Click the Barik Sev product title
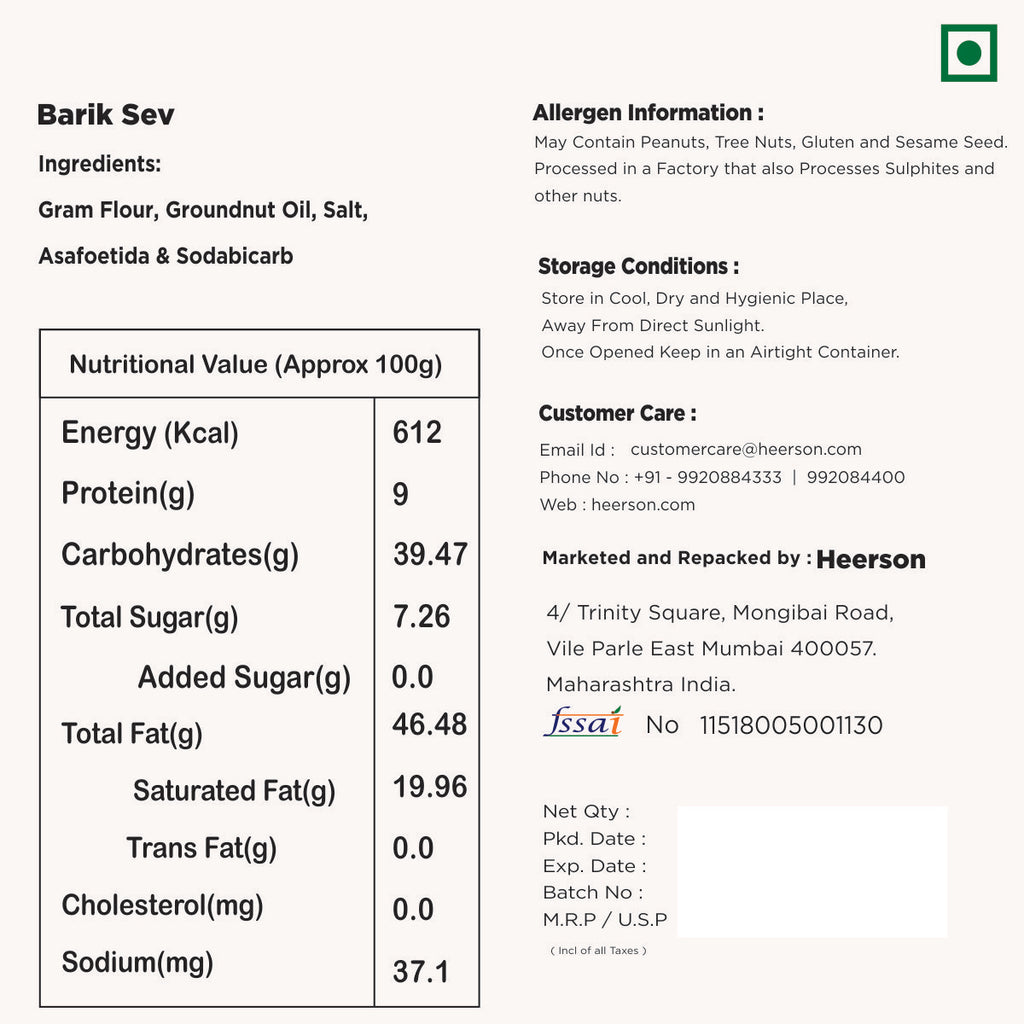 [x=106, y=115]
